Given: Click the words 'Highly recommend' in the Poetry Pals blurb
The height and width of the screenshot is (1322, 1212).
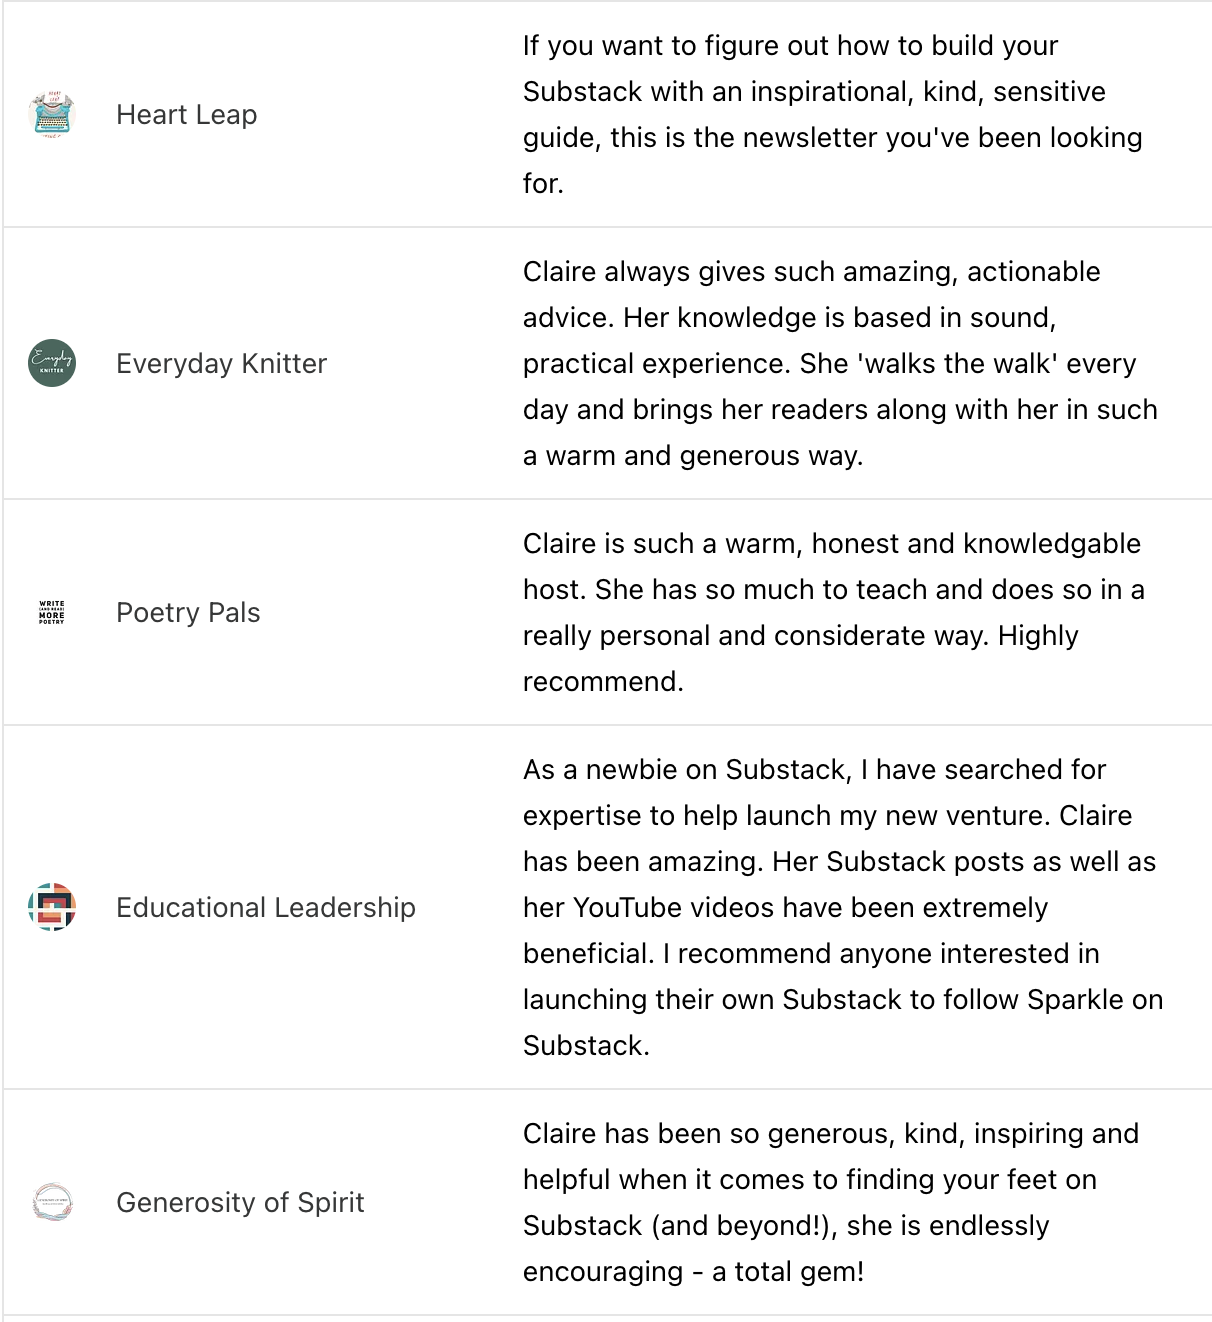Looking at the screenshot, I should click(x=1037, y=636).
